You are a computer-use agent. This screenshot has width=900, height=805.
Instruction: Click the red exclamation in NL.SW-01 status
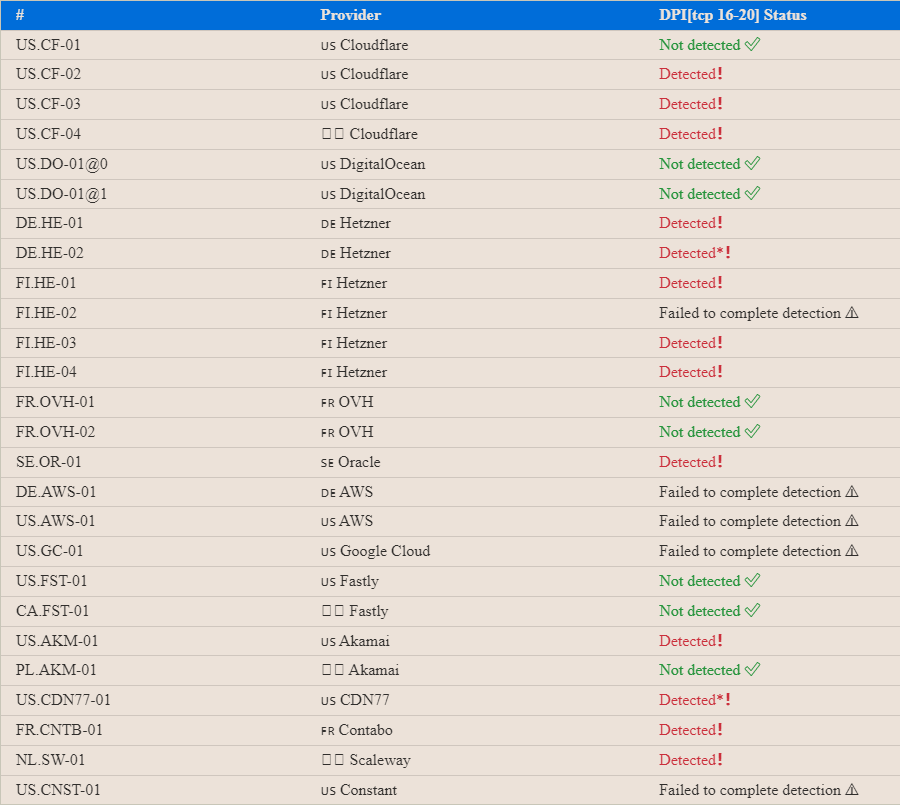(720, 760)
